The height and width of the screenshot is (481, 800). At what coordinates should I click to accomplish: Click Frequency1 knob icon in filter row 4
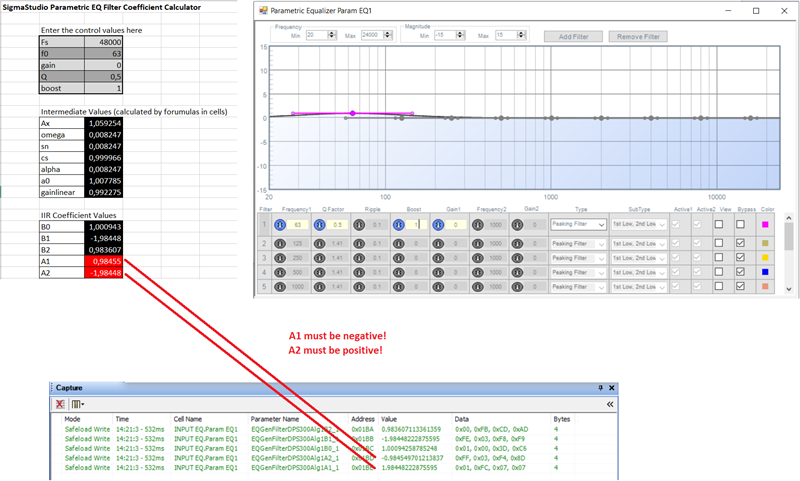(x=280, y=272)
